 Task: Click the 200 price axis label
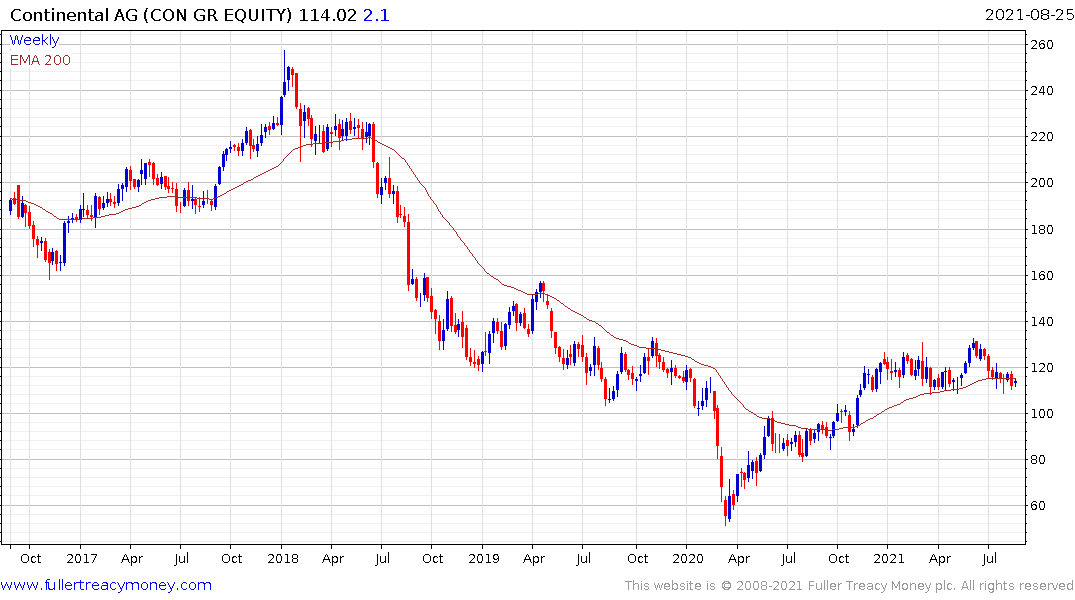[1042, 183]
